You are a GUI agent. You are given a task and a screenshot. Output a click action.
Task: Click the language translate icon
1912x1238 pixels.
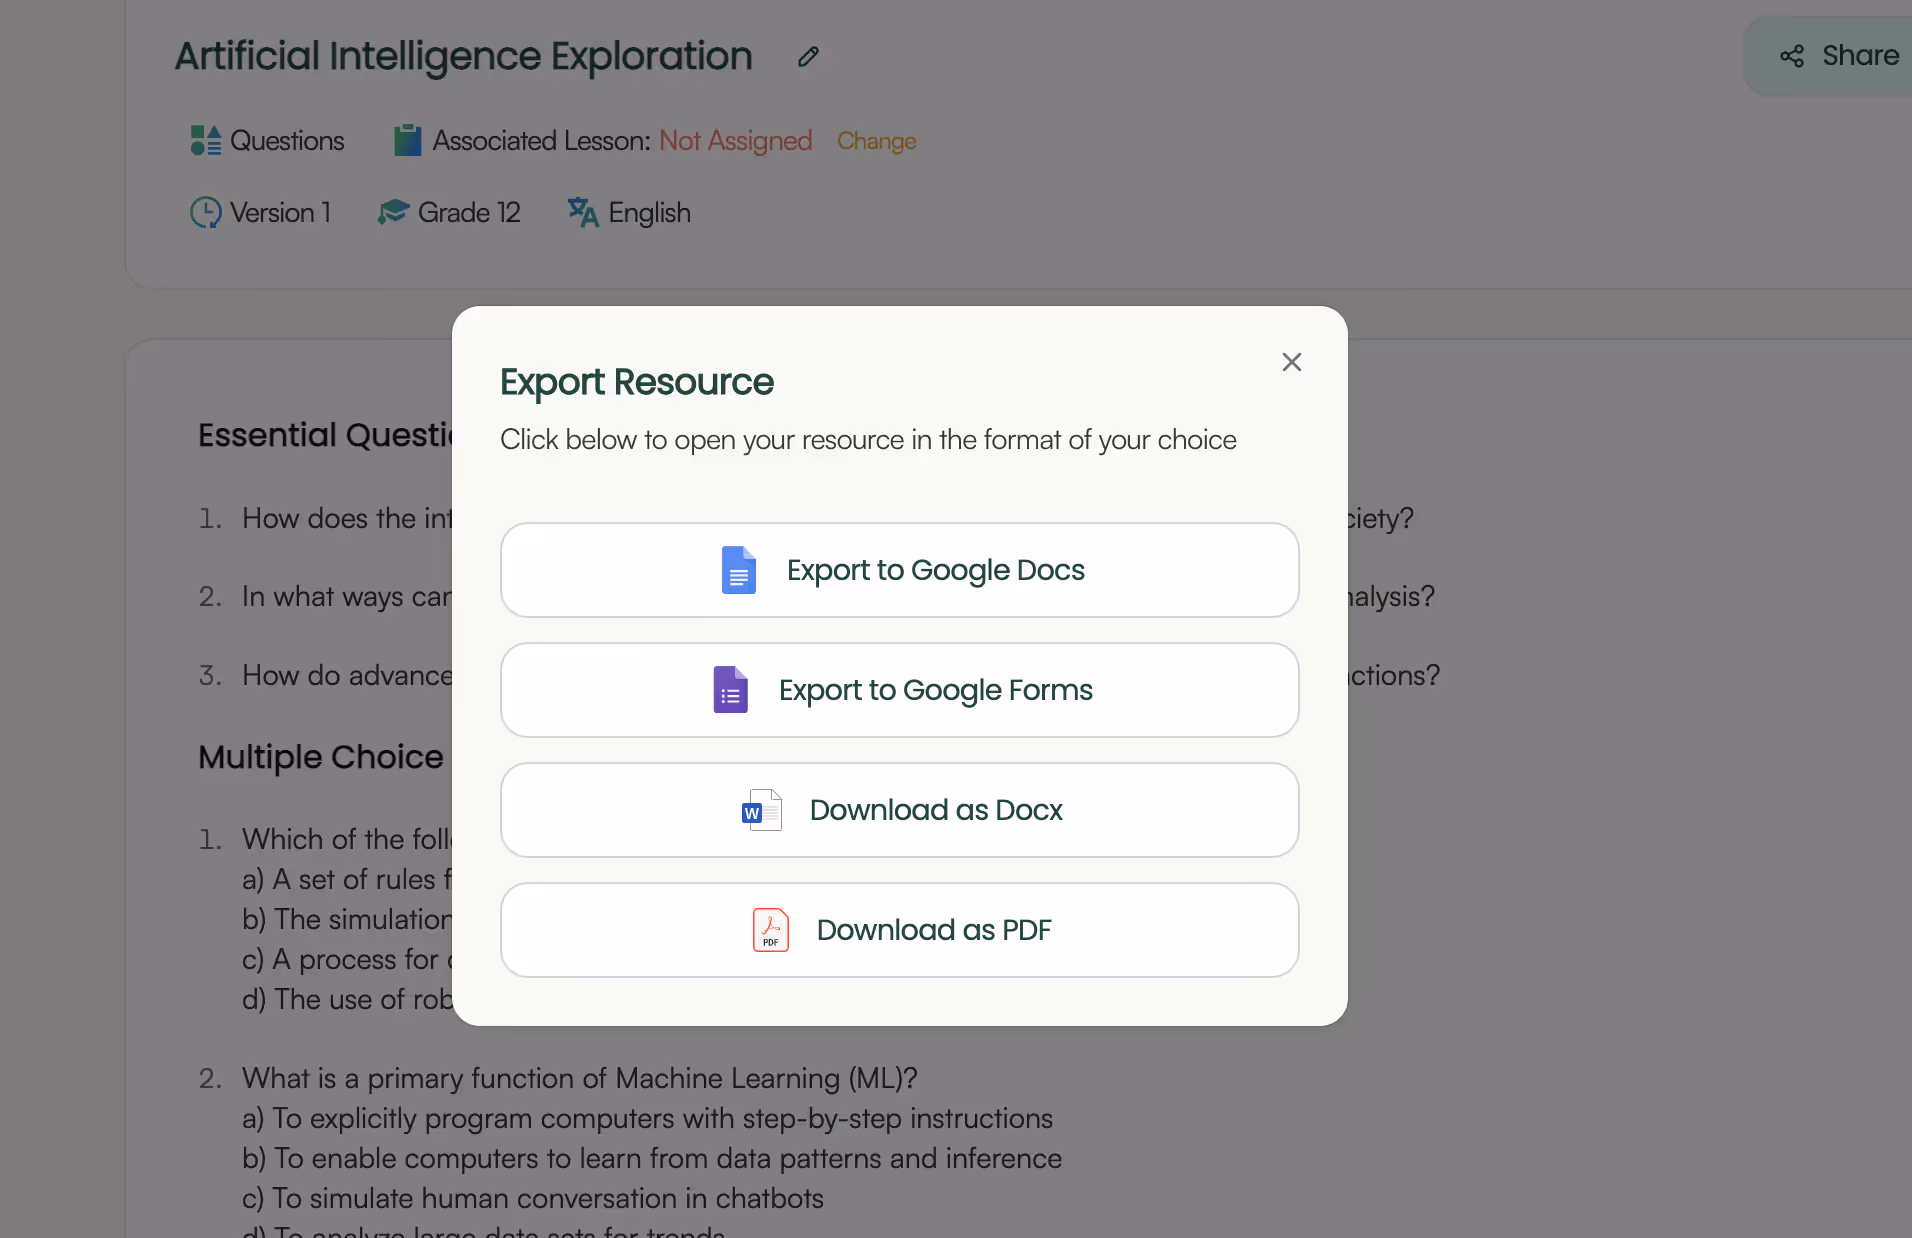[583, 212]
